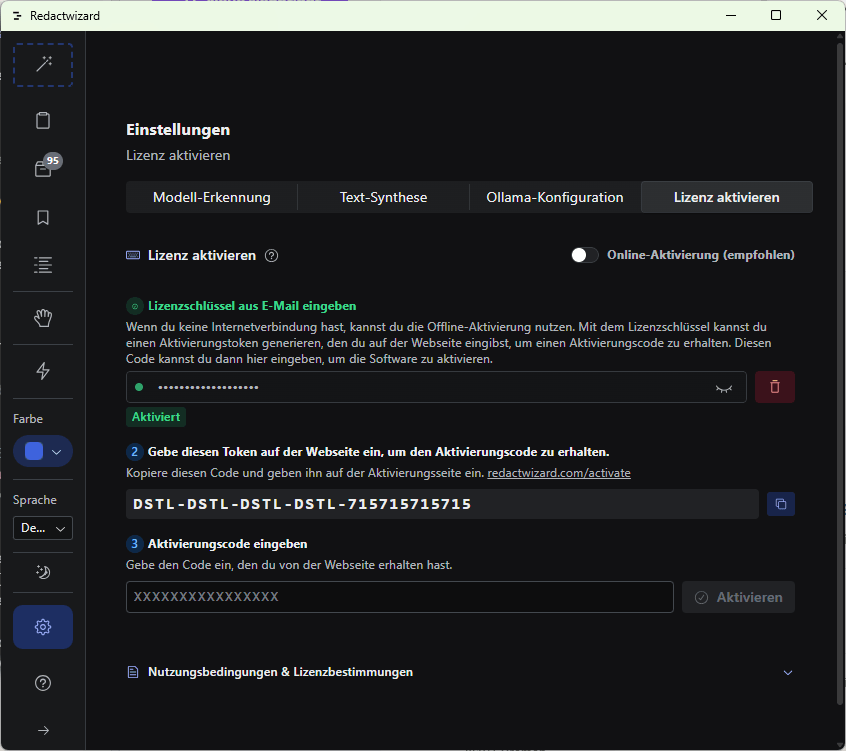Click the Aktivierungscode input field

pyautogui.click(x=400, y=597)
